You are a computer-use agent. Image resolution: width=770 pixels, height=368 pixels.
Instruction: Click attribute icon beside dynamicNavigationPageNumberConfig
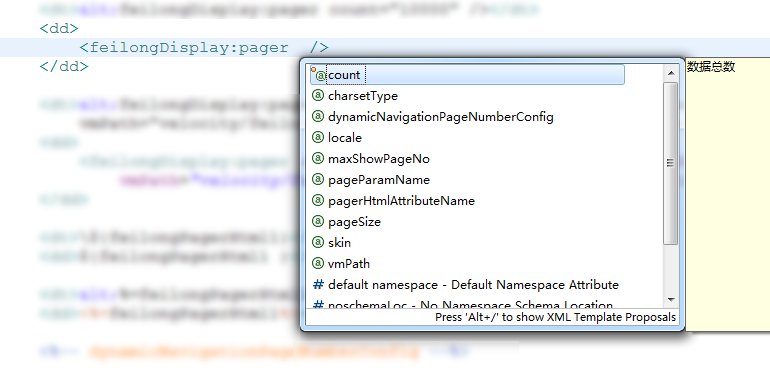(318, 117)
